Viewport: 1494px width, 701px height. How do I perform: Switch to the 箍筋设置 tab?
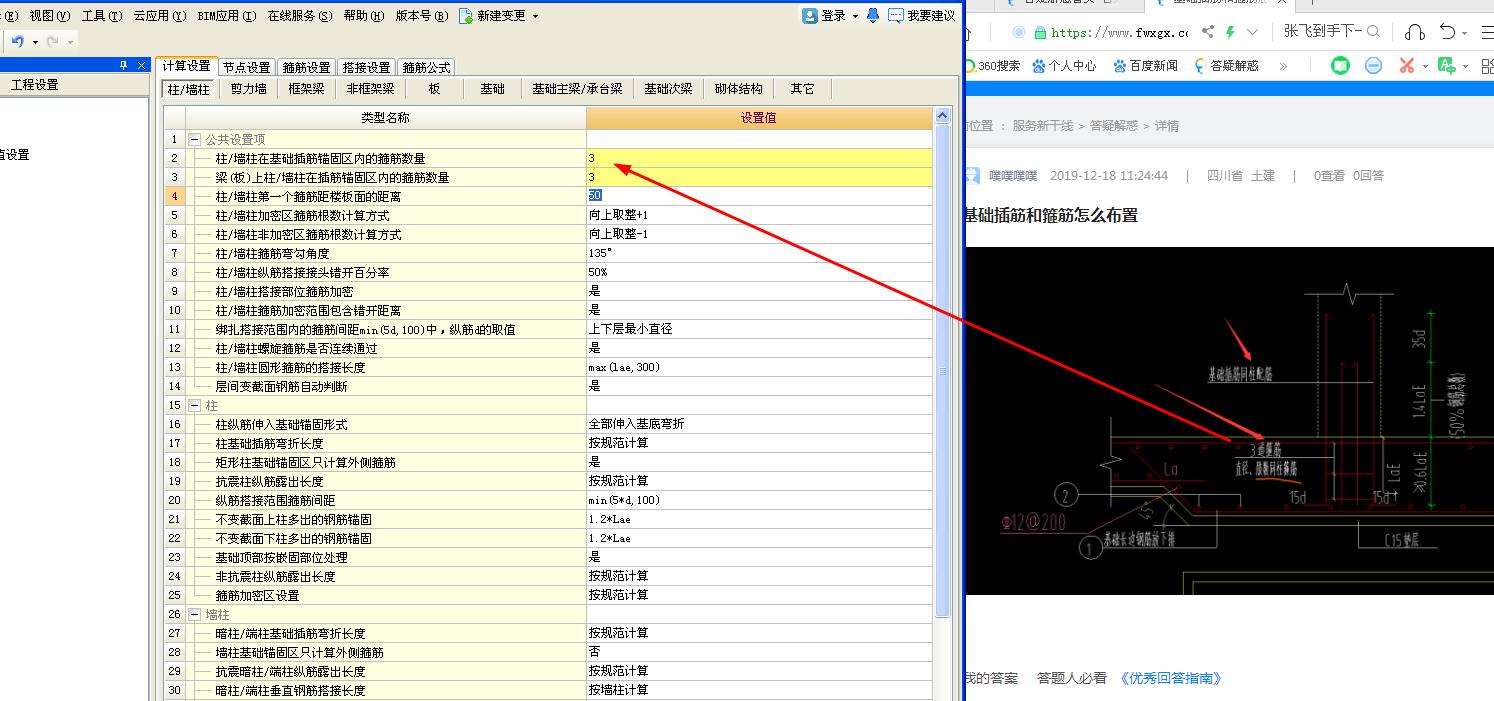click(306, 67)
